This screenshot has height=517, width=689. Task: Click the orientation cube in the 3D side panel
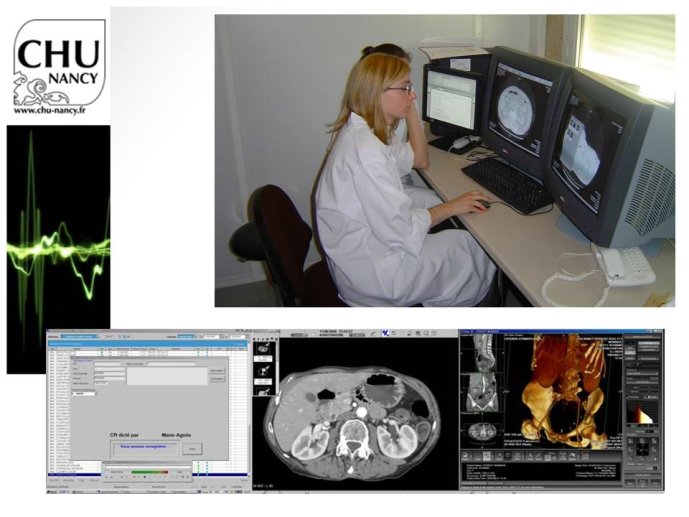[642, 449]
